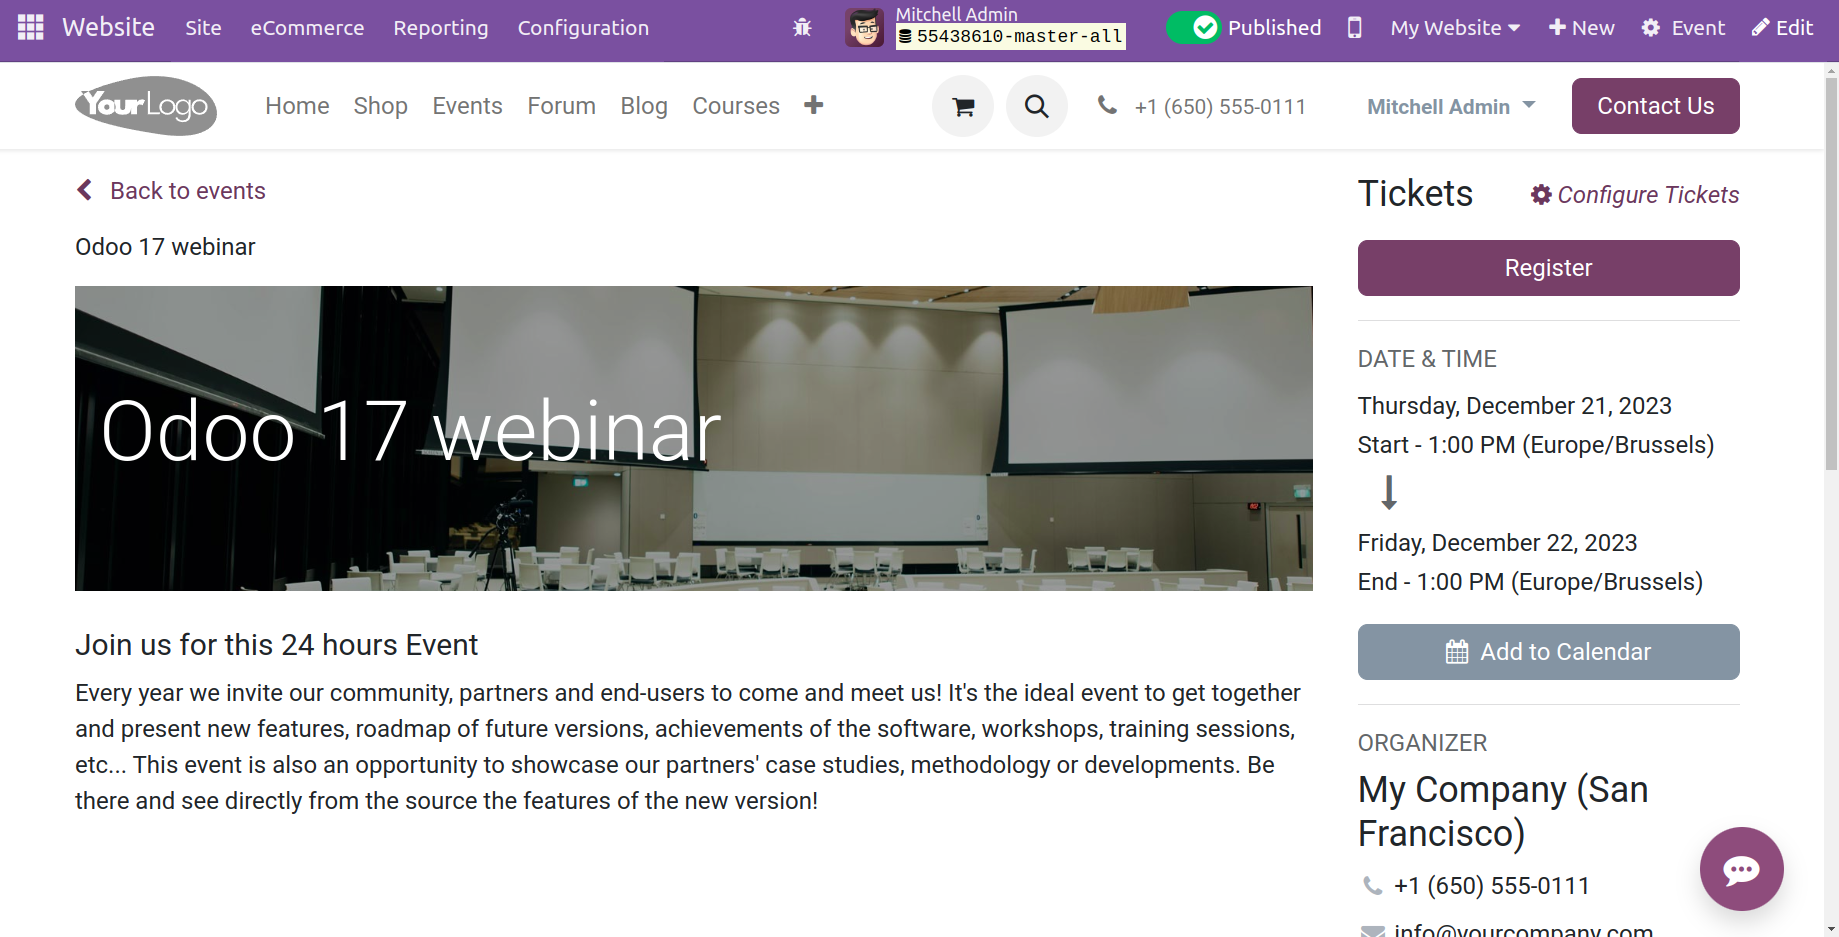Click the Odoo 17 webinar cover image
The height and width of the screenshot is (937, 1839).
point(693,438)
